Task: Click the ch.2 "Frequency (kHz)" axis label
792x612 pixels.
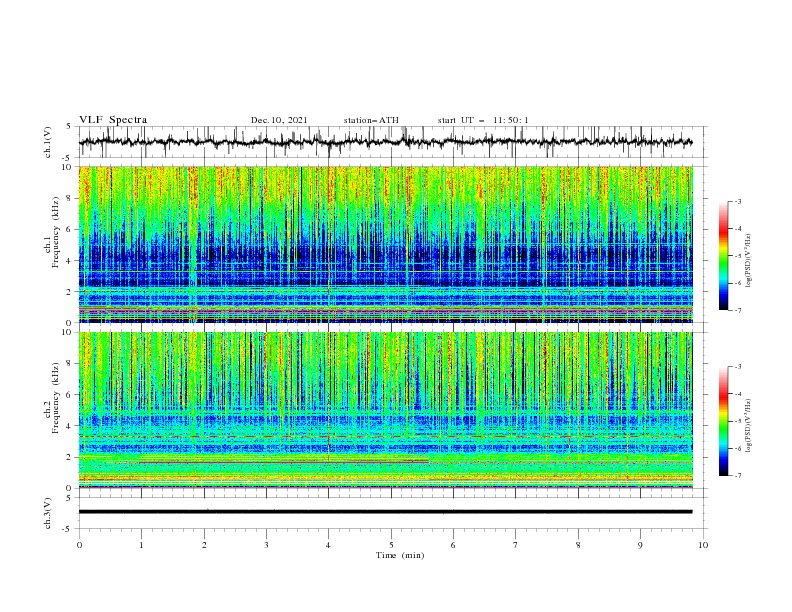Action: click(55, 398)
